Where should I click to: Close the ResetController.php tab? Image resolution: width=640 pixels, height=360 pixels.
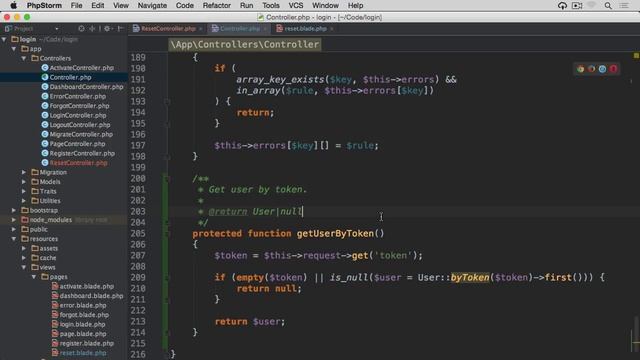click(x=200, y=29)
